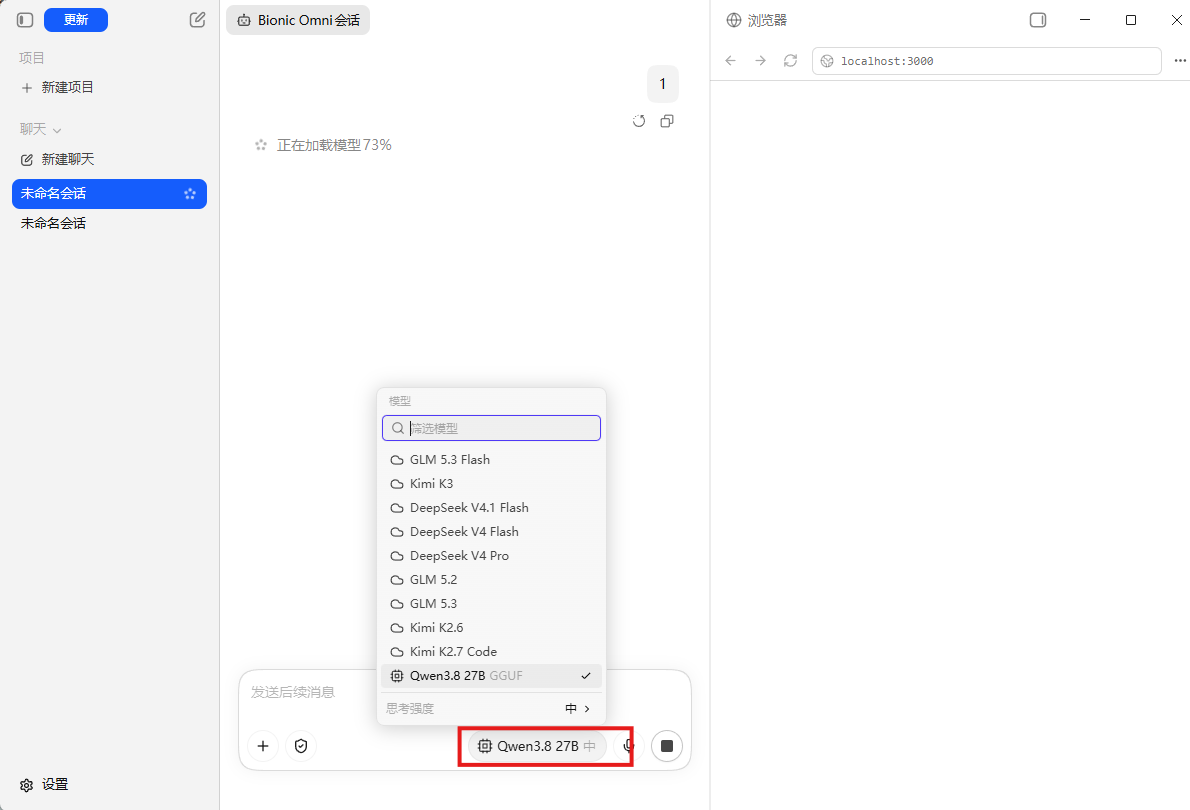Click the checkmark on the Qwen3.8 row
Screen dimensions: 1190x810
click(586, 676)
